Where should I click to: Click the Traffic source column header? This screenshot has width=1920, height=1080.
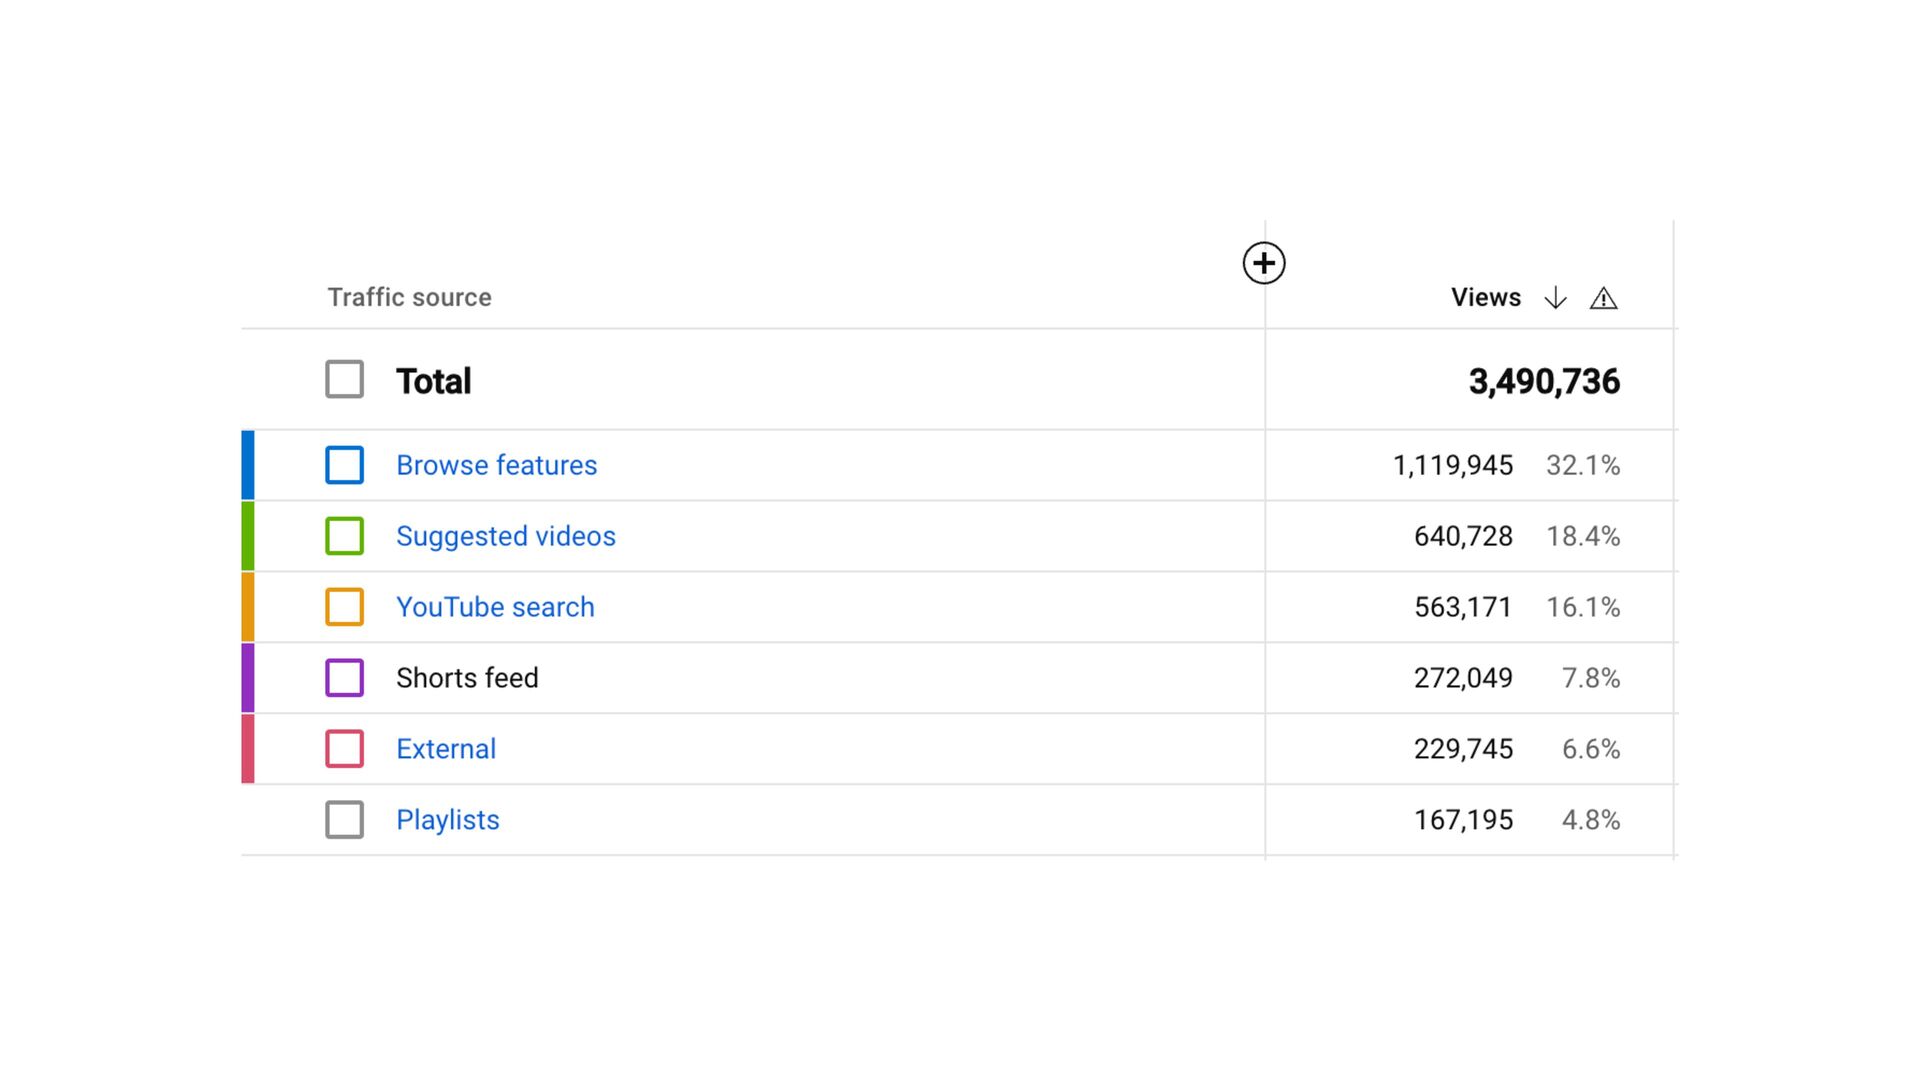pos(409,298)
